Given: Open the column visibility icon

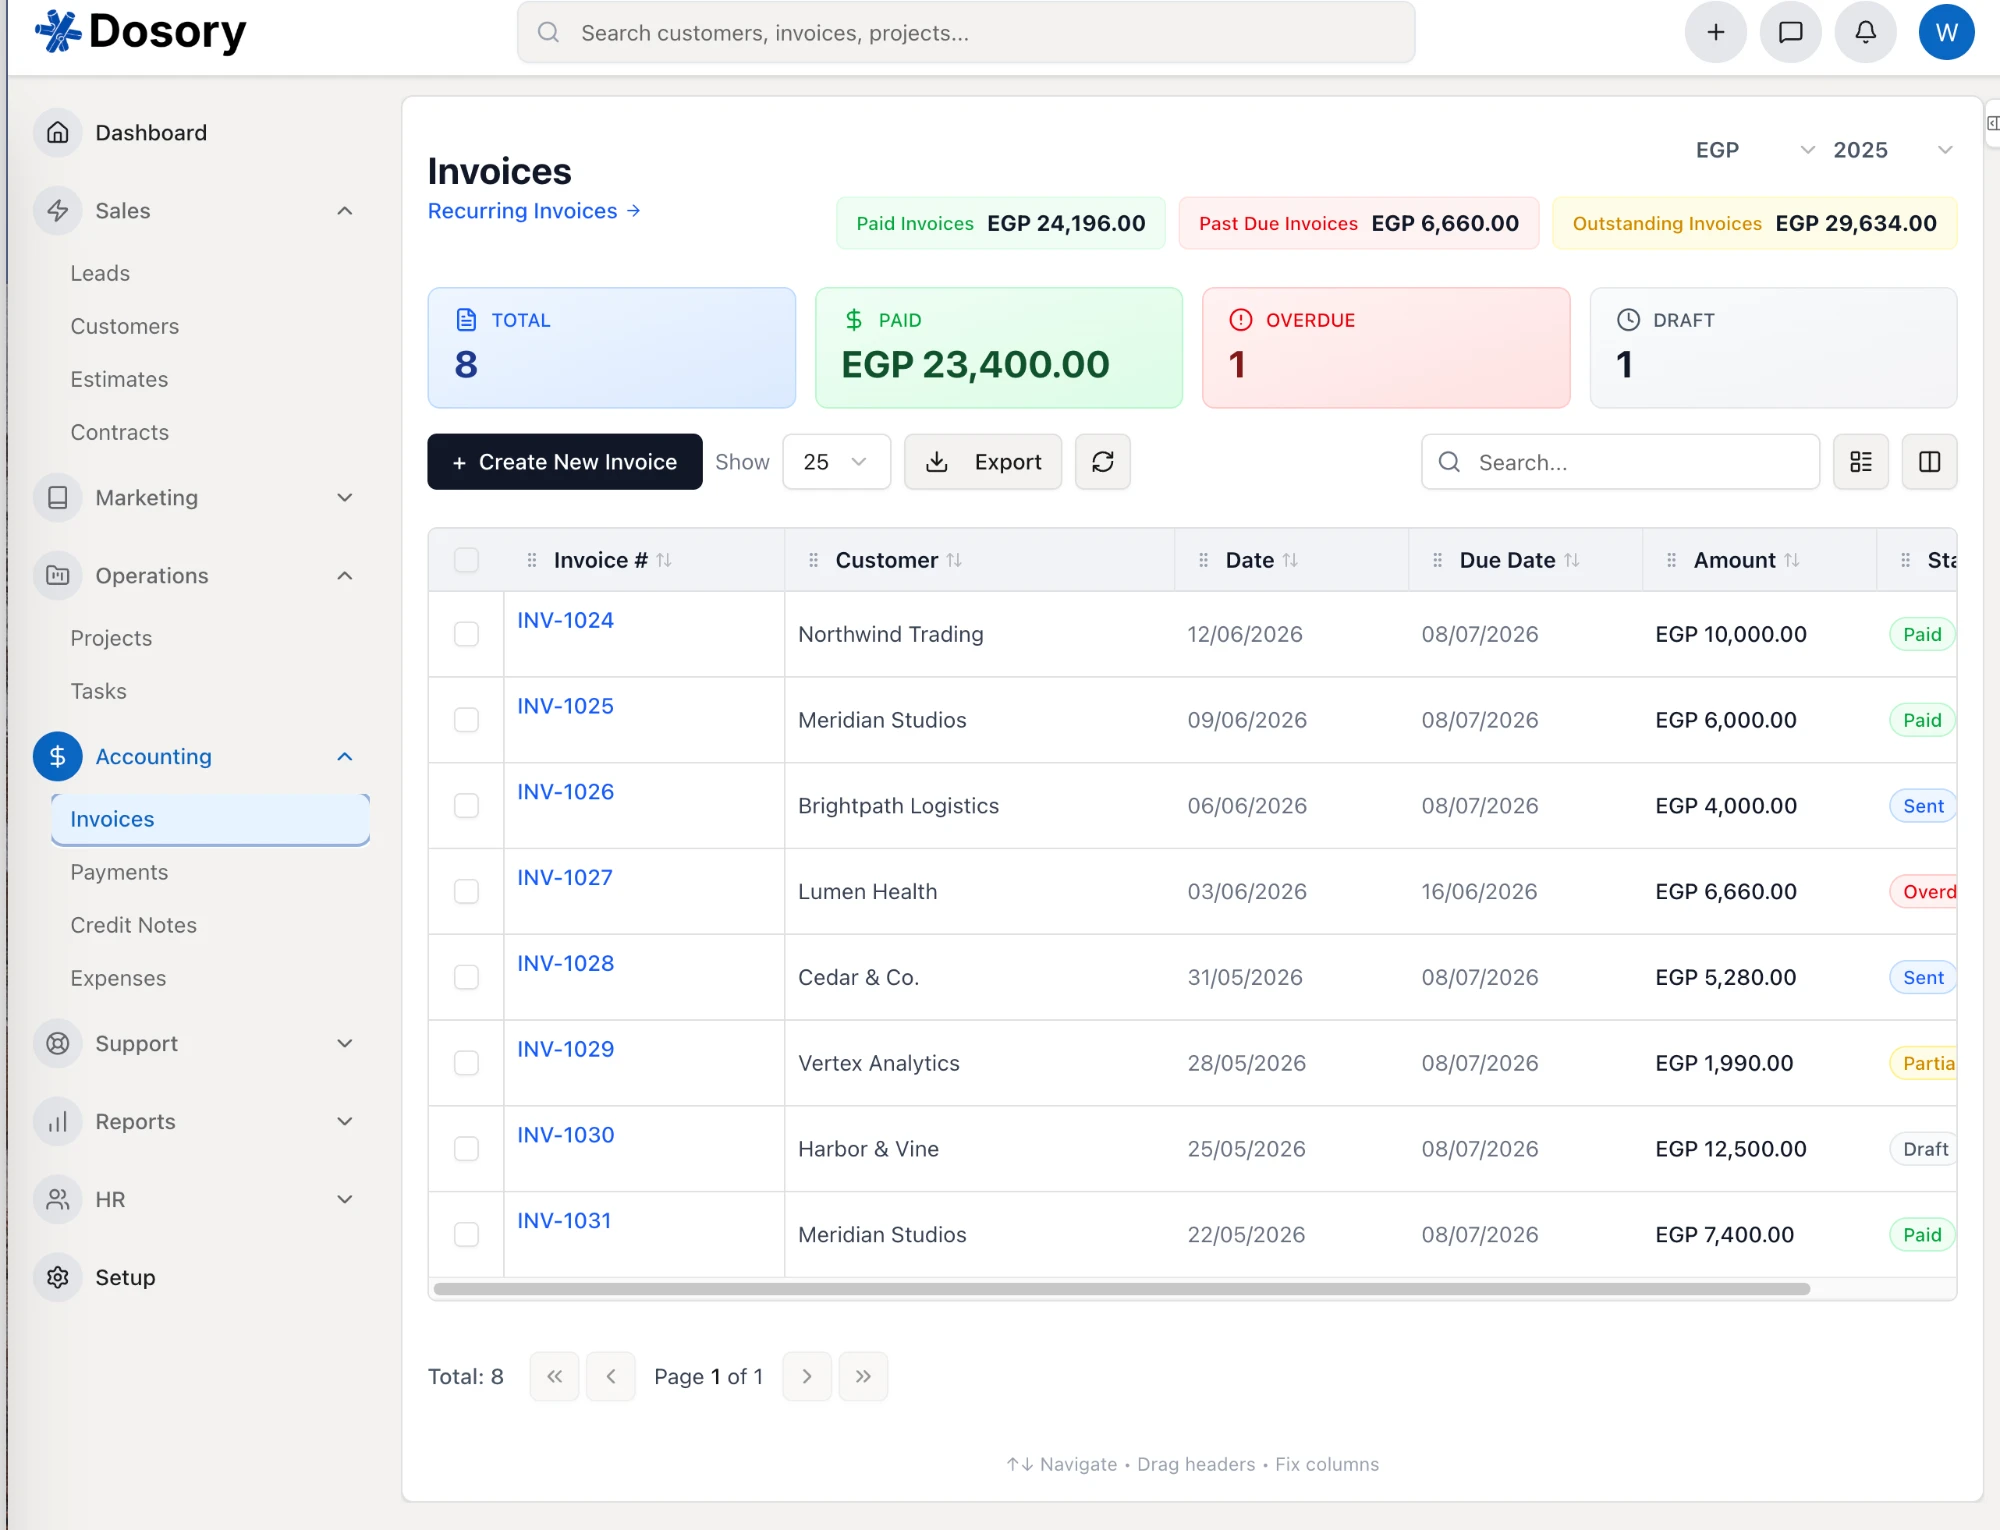Looking at the screenshot, I should (1929, 462).
